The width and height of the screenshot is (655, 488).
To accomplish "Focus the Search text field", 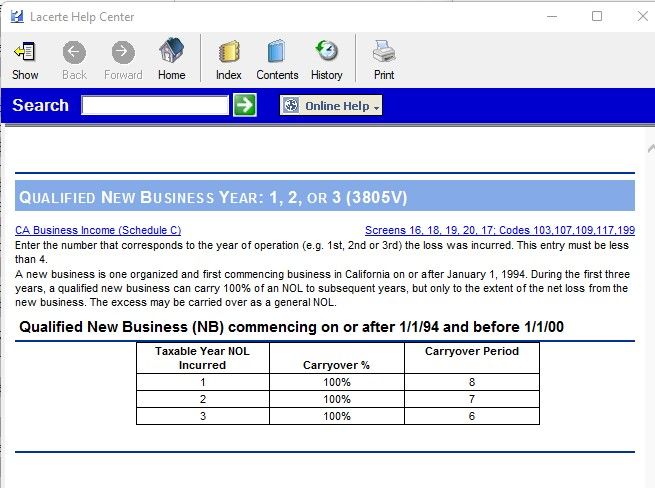I will pos(155,105).
